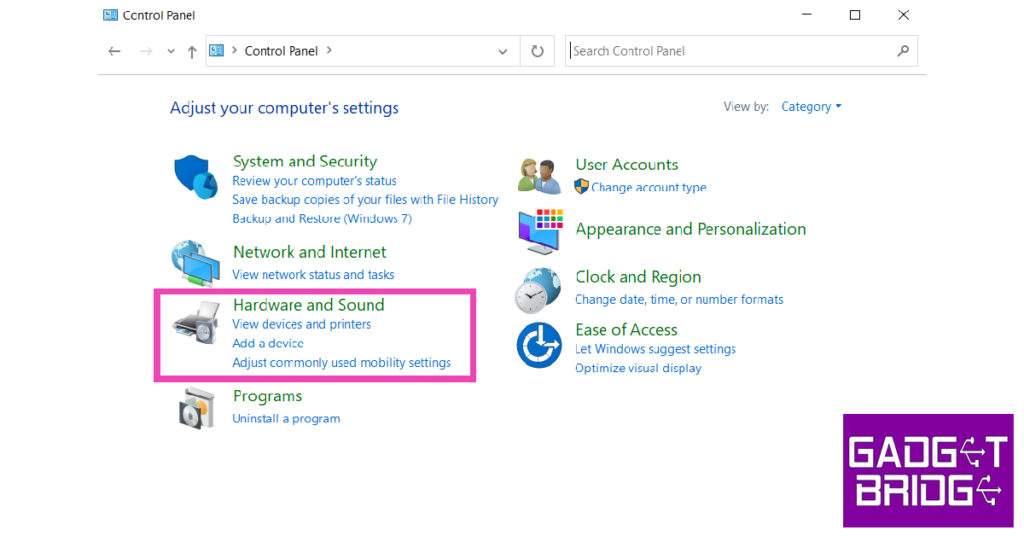Click the Clock and Region icon
The width and height of the screenshot is (1024, 536).
(538, 290)
